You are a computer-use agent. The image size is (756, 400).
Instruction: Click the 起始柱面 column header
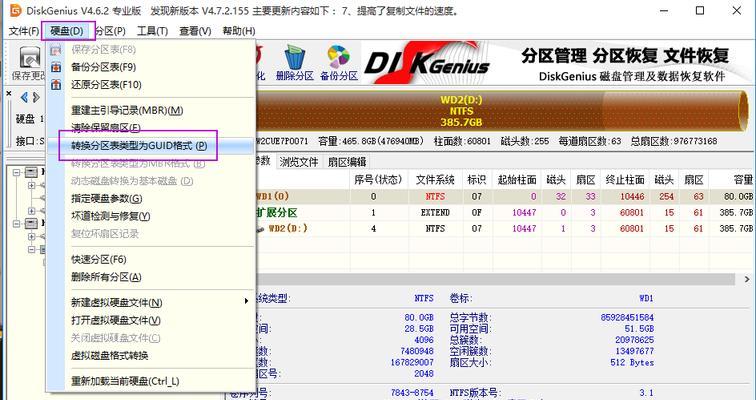point(516,180)
